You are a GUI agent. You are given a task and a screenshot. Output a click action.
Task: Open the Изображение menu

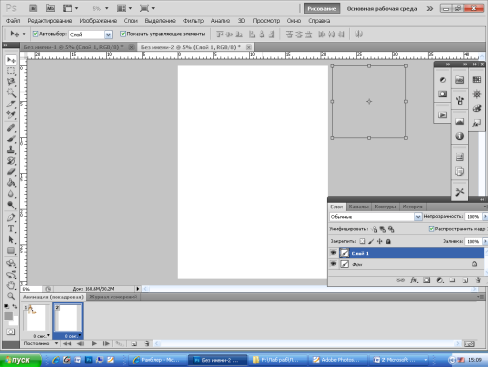[98, 21]
